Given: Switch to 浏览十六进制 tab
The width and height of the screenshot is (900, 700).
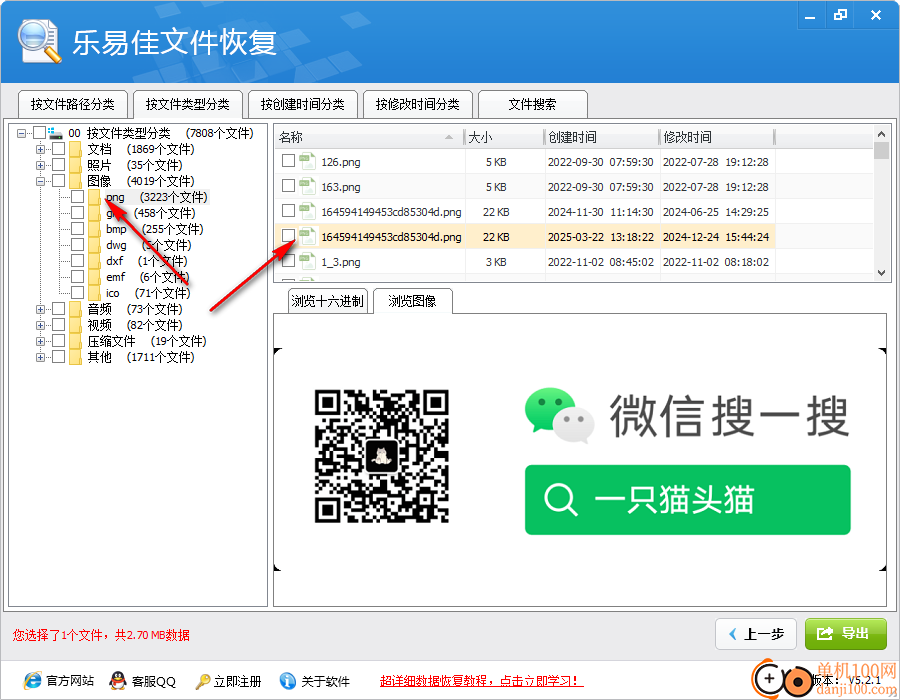Looking at the screenshot, I should [327, 301].
